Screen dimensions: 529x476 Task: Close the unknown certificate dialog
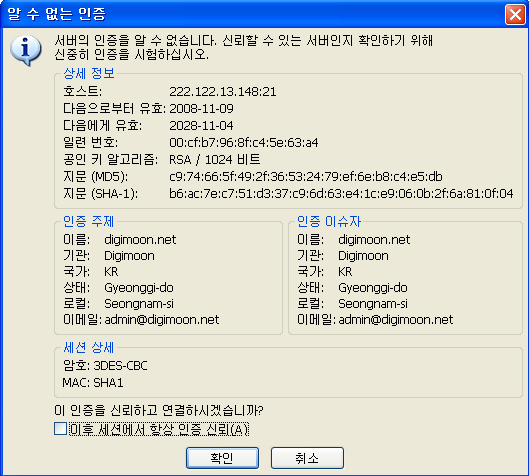[x=515, y=15]
